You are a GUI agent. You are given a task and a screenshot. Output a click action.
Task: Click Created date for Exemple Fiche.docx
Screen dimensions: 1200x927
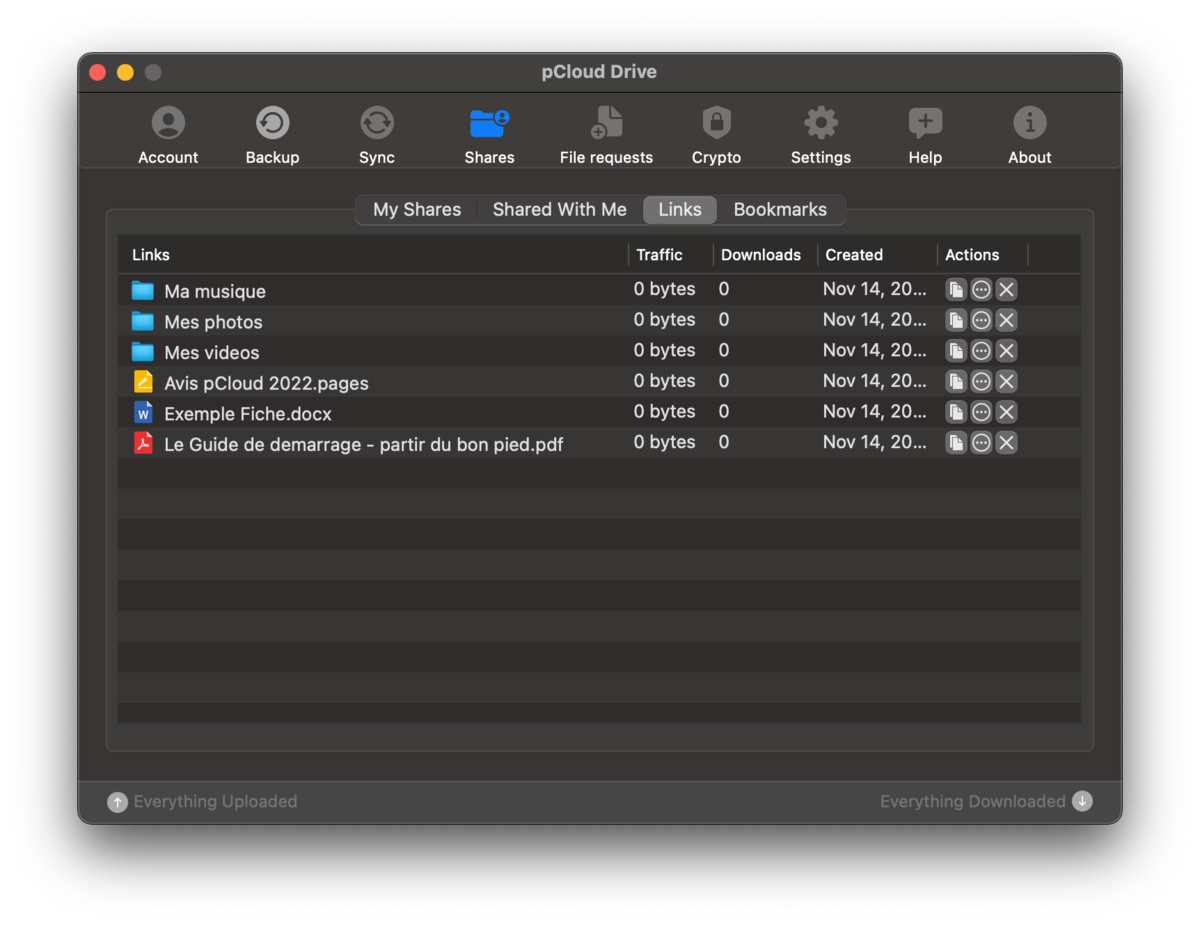pos(875,411)
